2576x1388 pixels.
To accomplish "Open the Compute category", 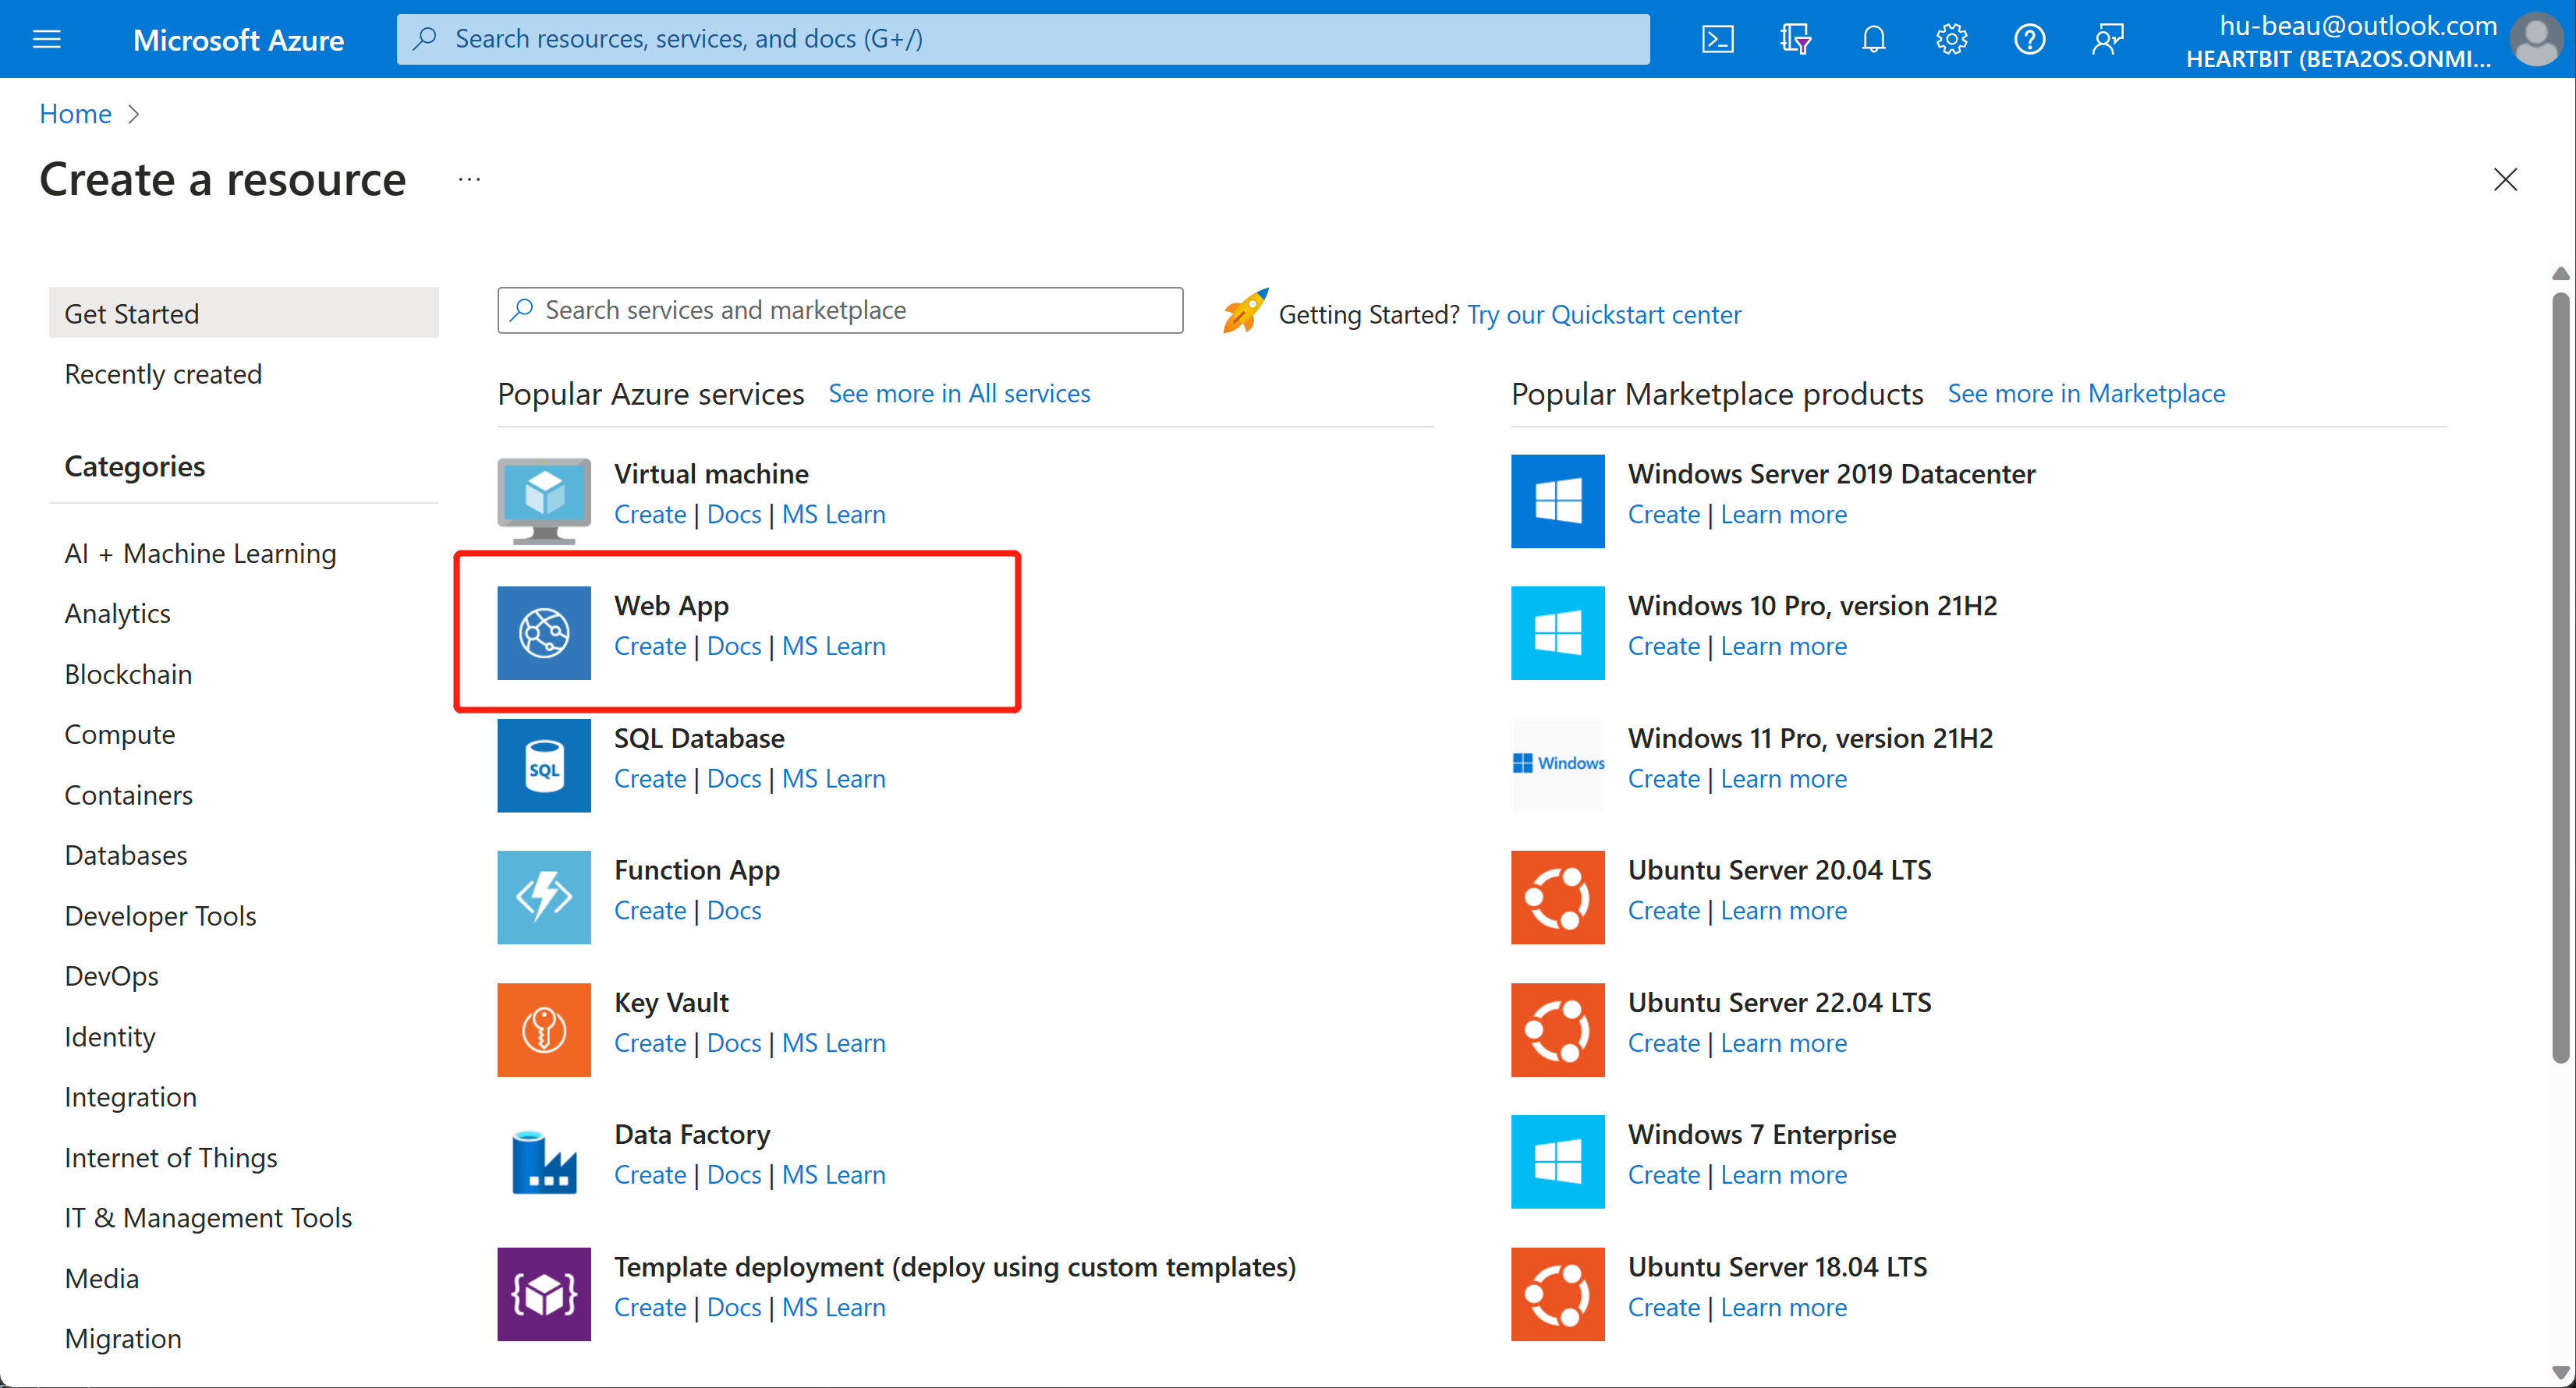I will 120,734.
